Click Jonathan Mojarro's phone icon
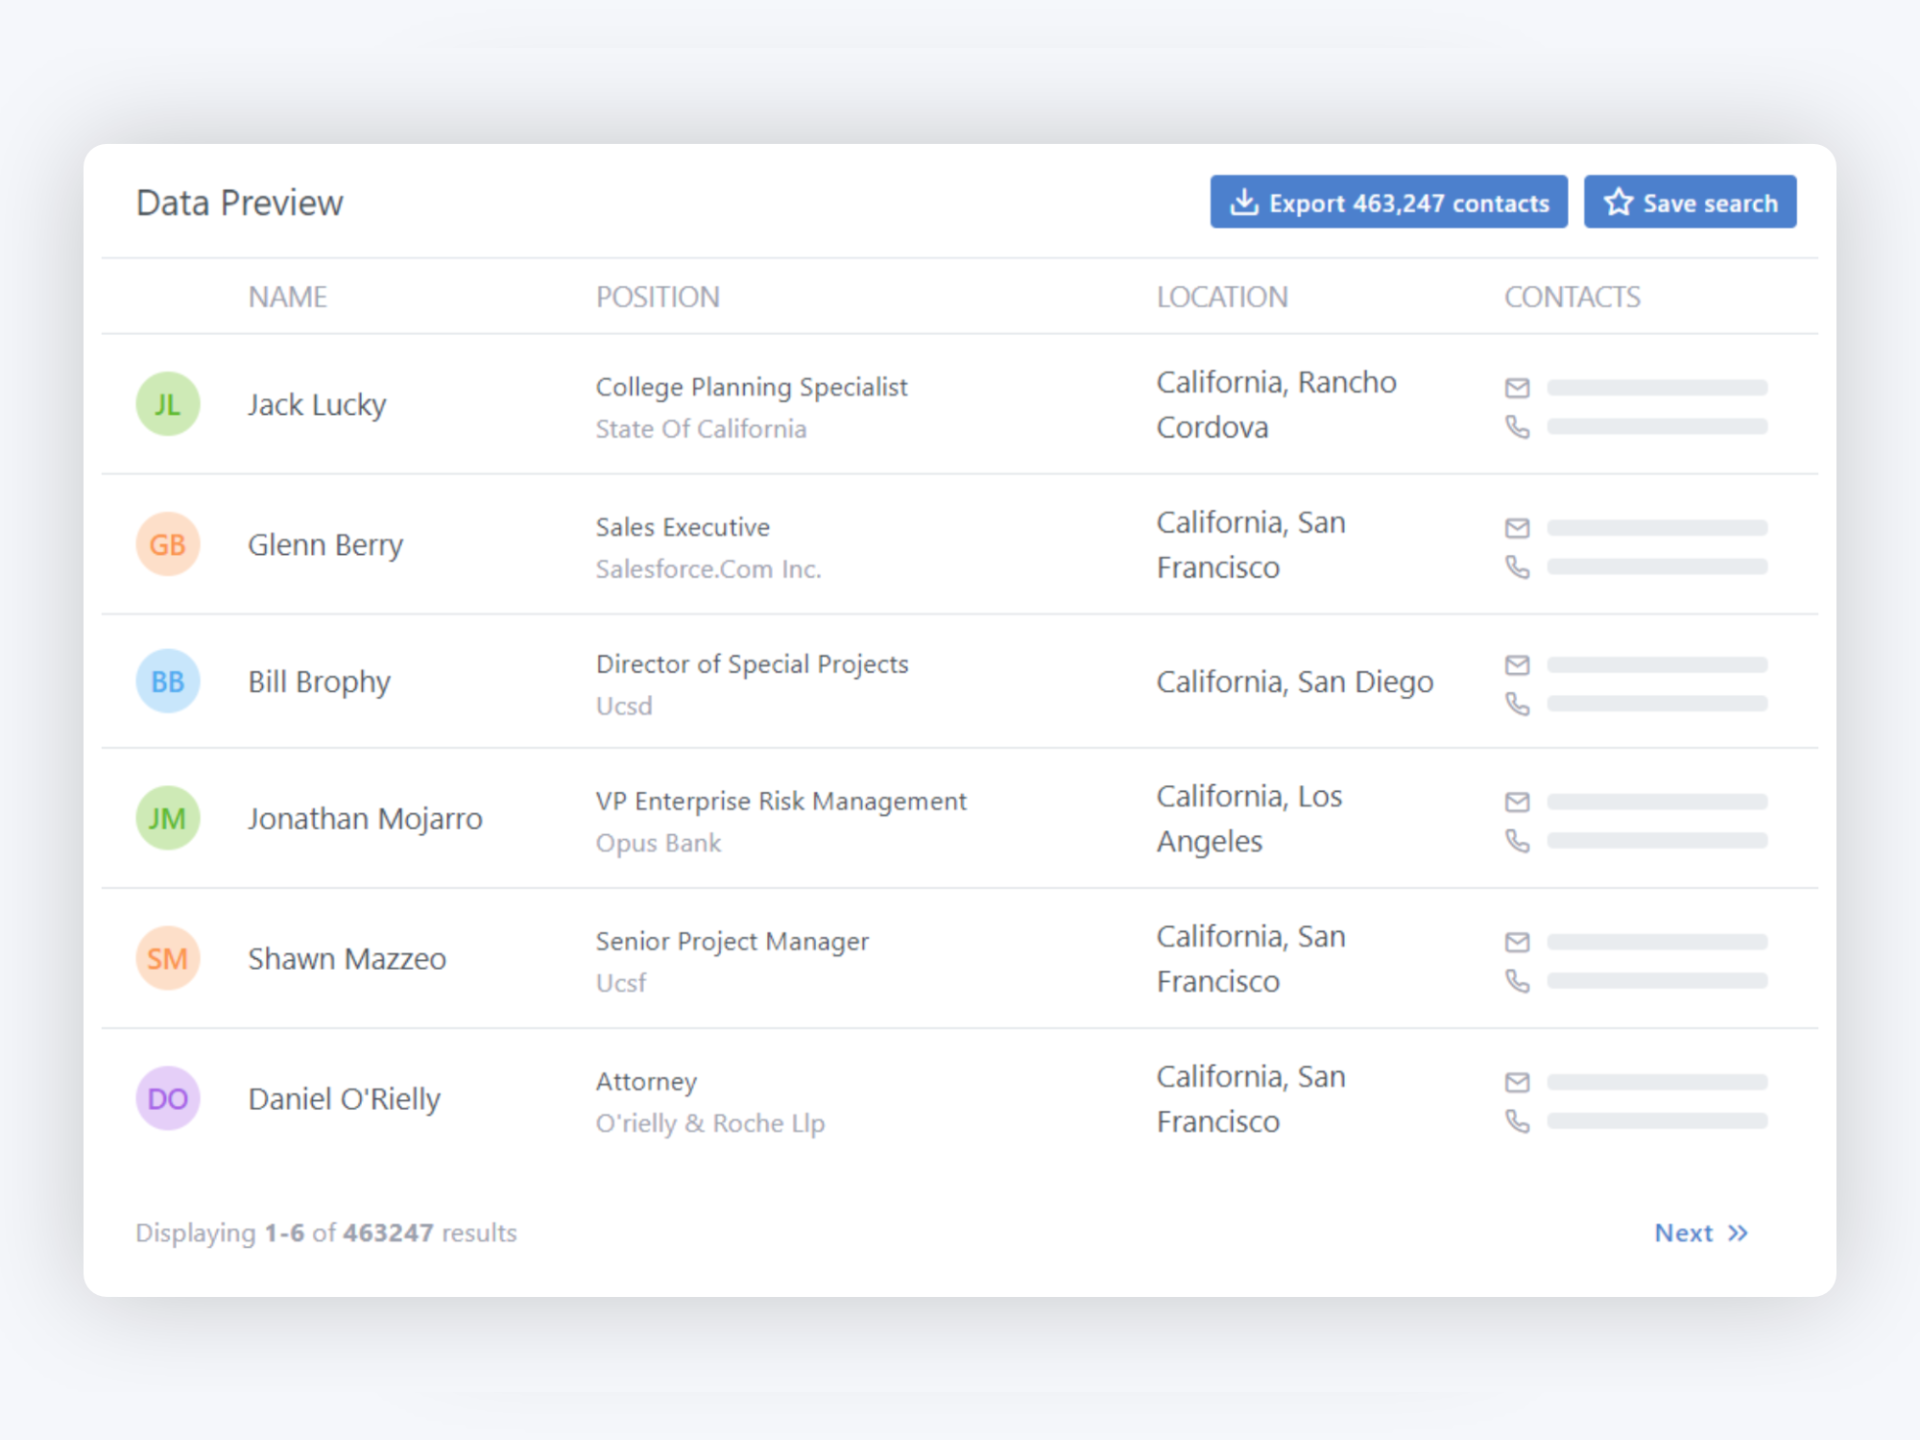This screenshot has height=1440, width=1920. coord(1517,841)
